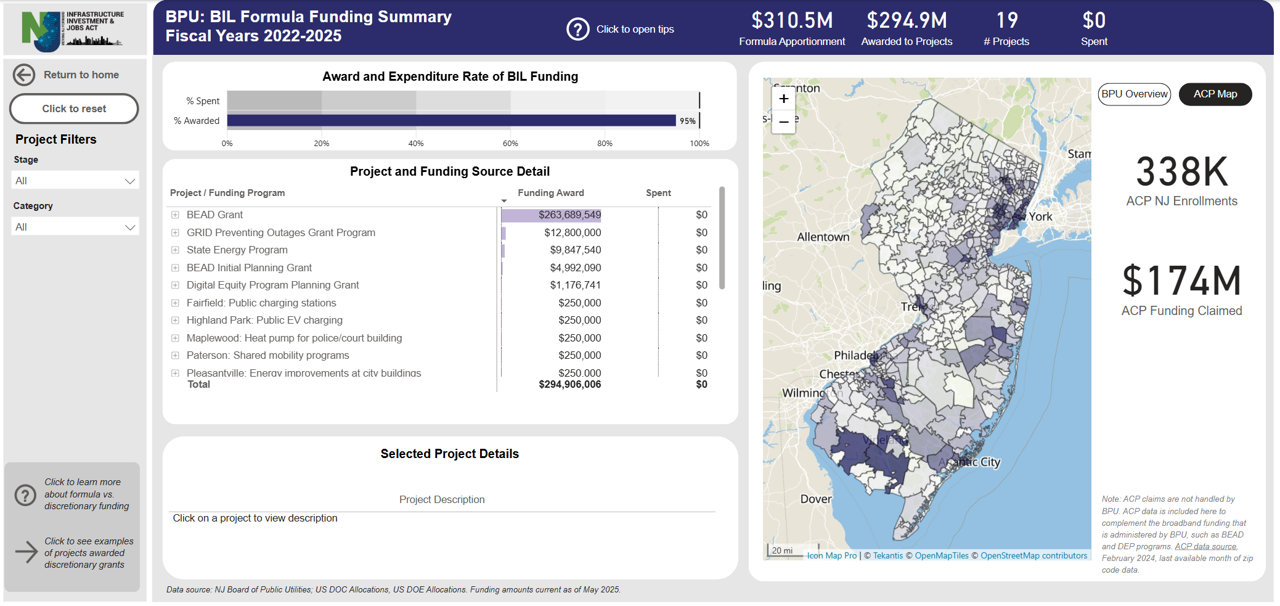Select the ACP Map toggle button

[1215, 94]
